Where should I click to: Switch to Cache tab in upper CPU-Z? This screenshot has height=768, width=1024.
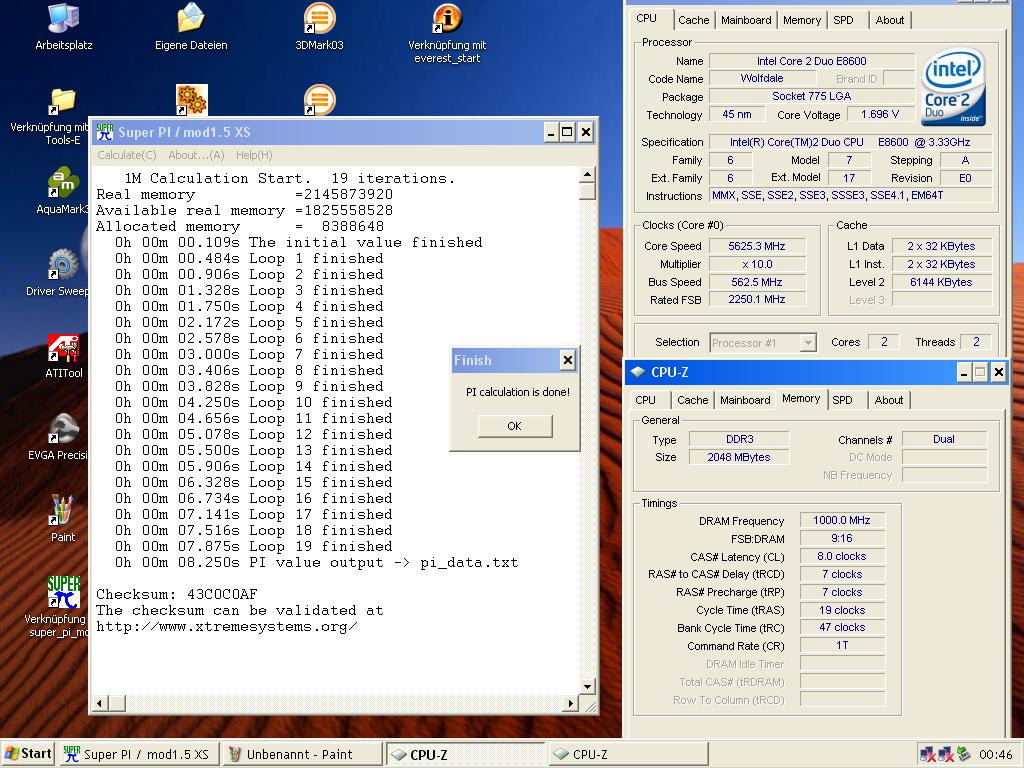pyautogui.click(x=694, y=20)
